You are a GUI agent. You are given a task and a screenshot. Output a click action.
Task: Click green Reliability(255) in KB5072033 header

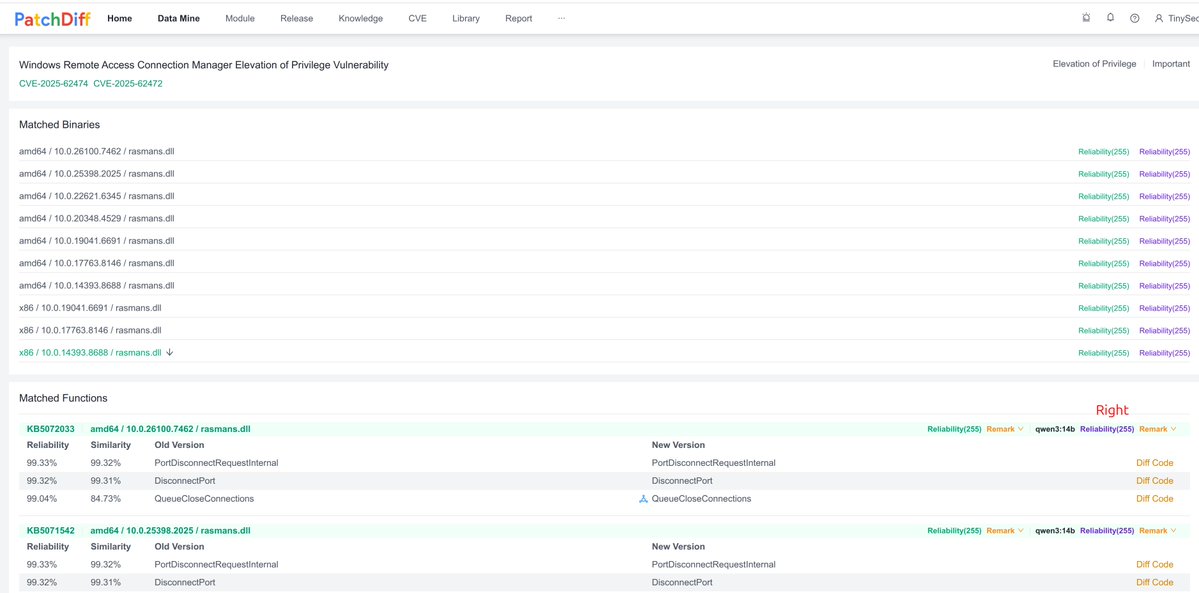coord(954,429)
